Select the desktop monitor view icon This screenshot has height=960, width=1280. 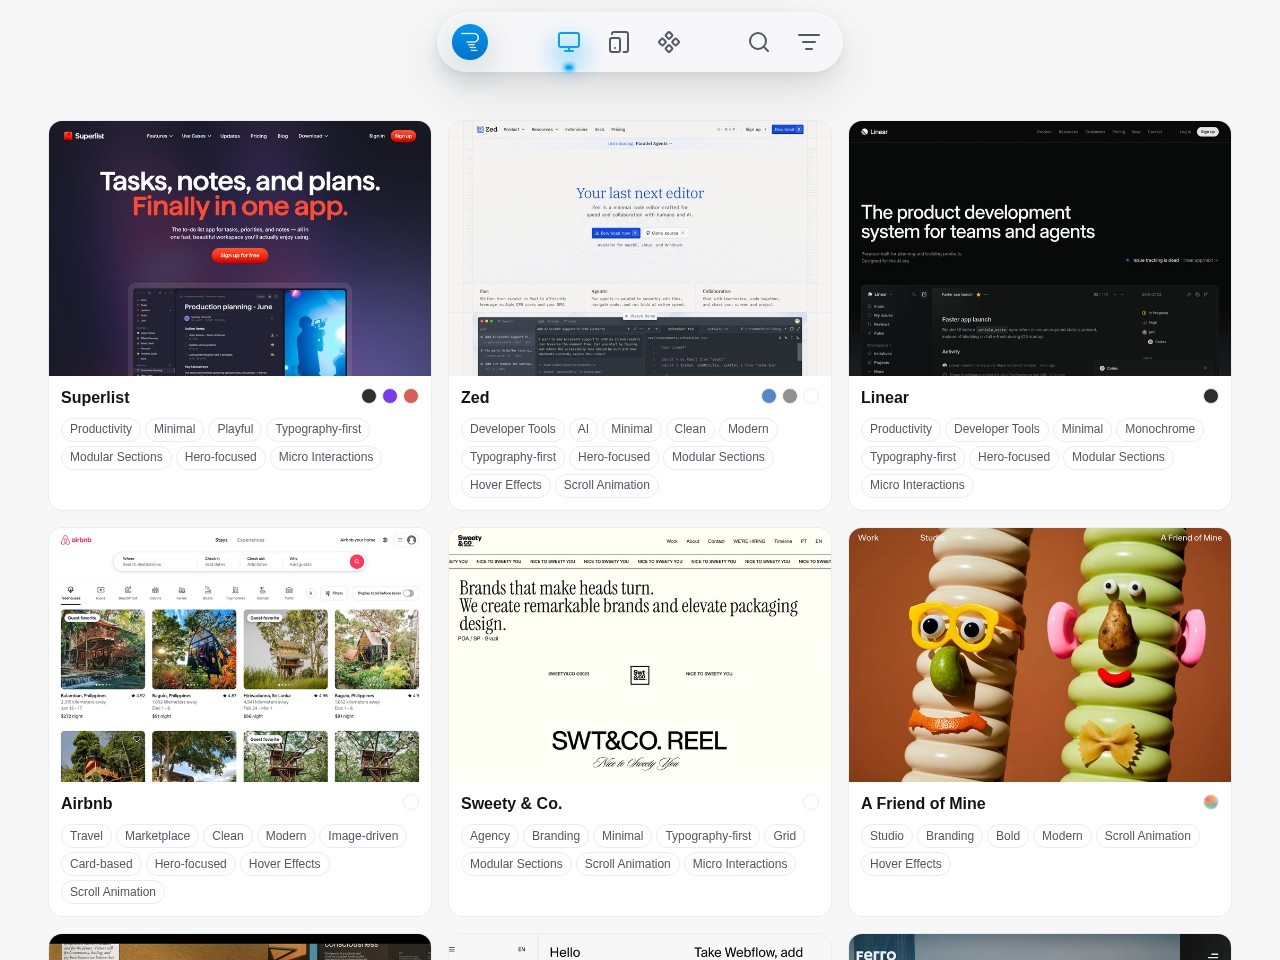click(569, 42)
